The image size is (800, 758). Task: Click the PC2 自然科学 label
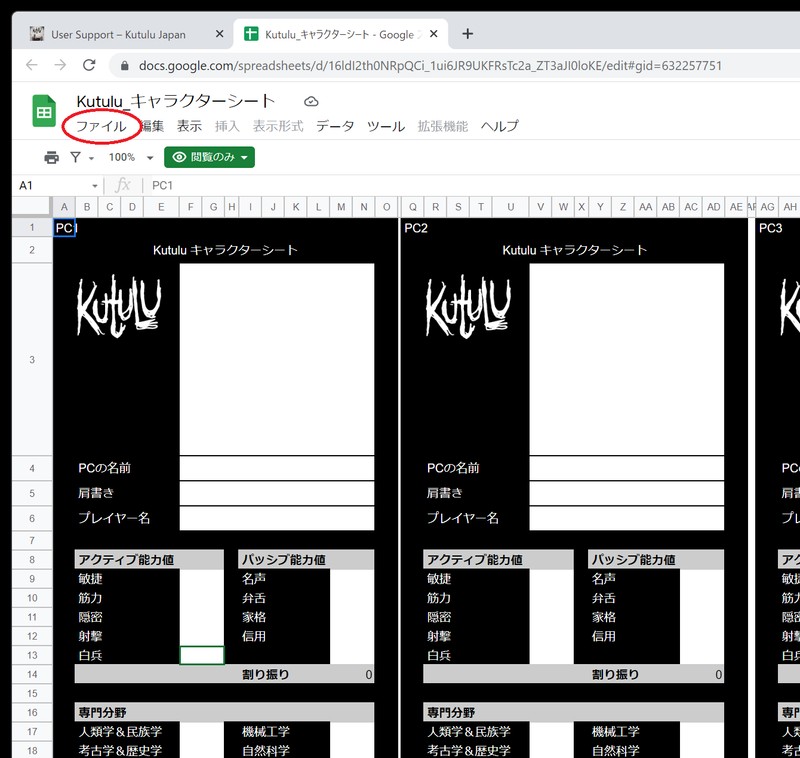pos(615,751)
